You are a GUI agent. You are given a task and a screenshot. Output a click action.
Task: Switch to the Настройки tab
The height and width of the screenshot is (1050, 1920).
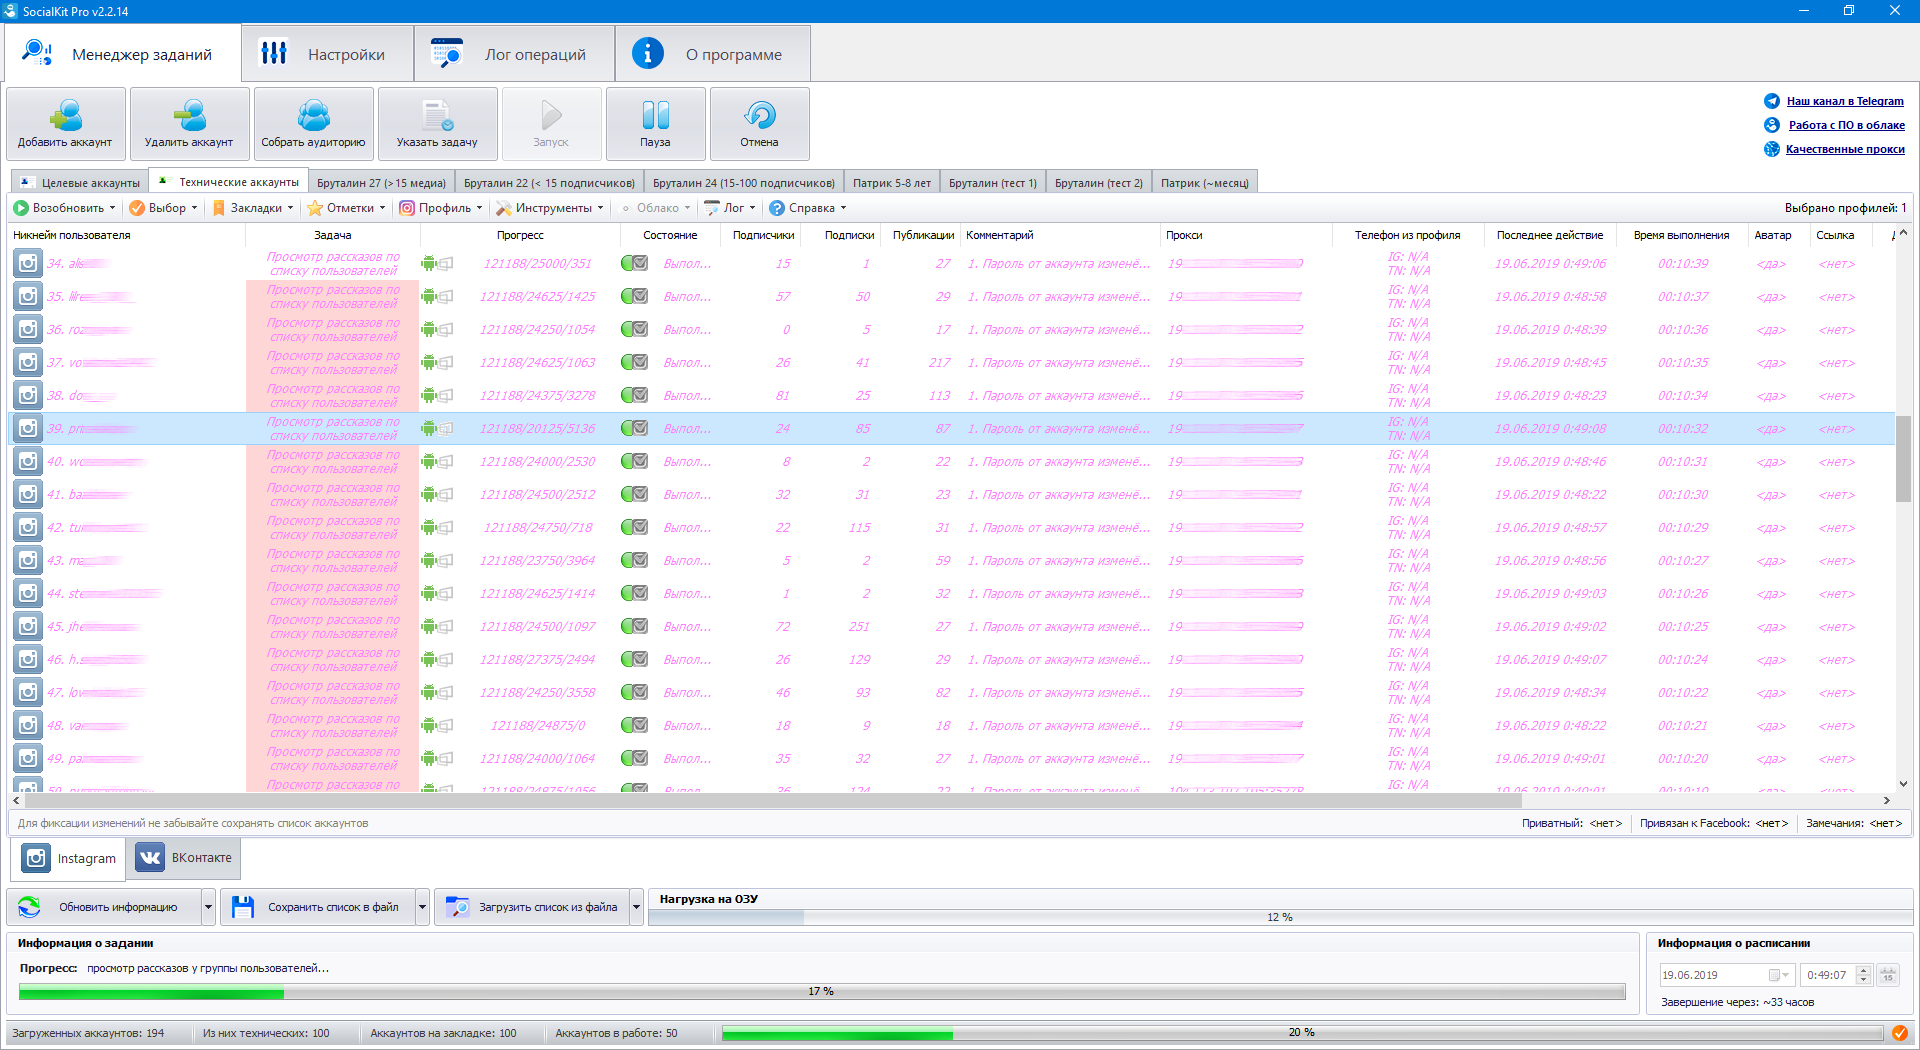(327, 54)
